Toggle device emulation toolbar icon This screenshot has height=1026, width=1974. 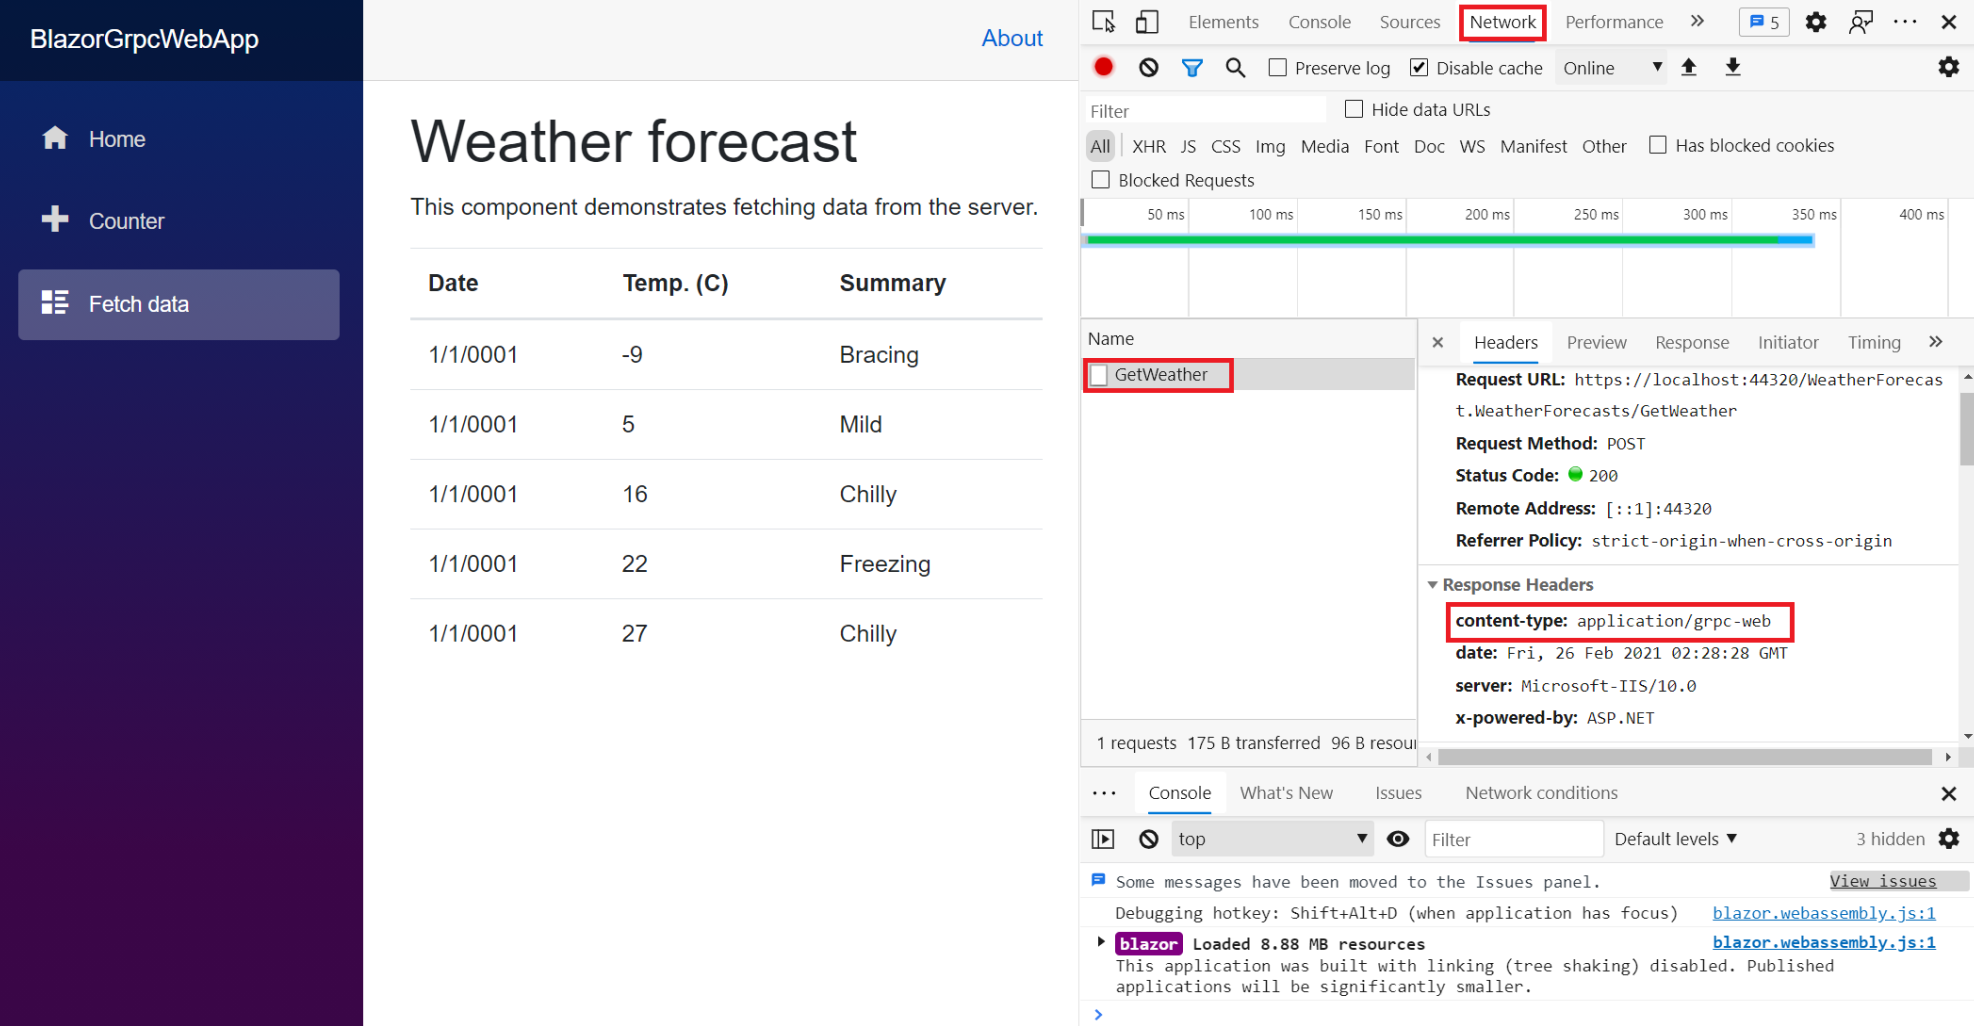(x=1147, y=22)
